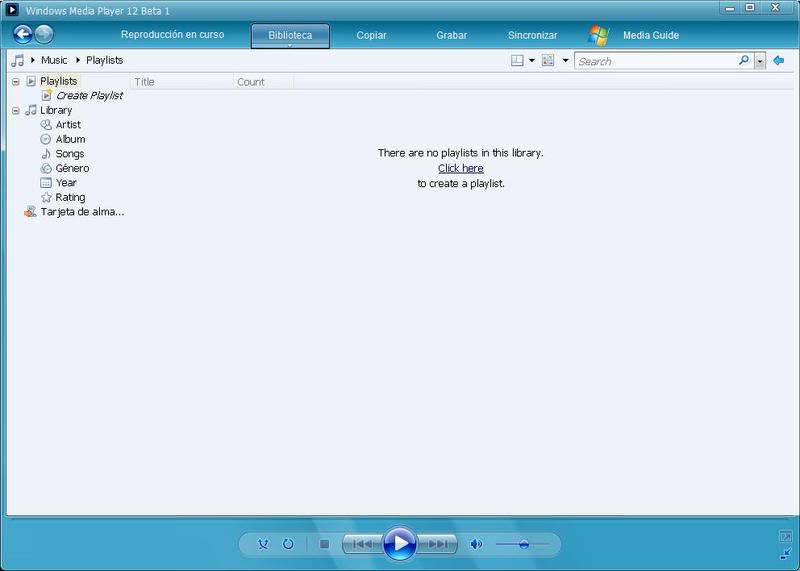Click in the Search input field
The image size is (800, 571).
coord(656,61)
